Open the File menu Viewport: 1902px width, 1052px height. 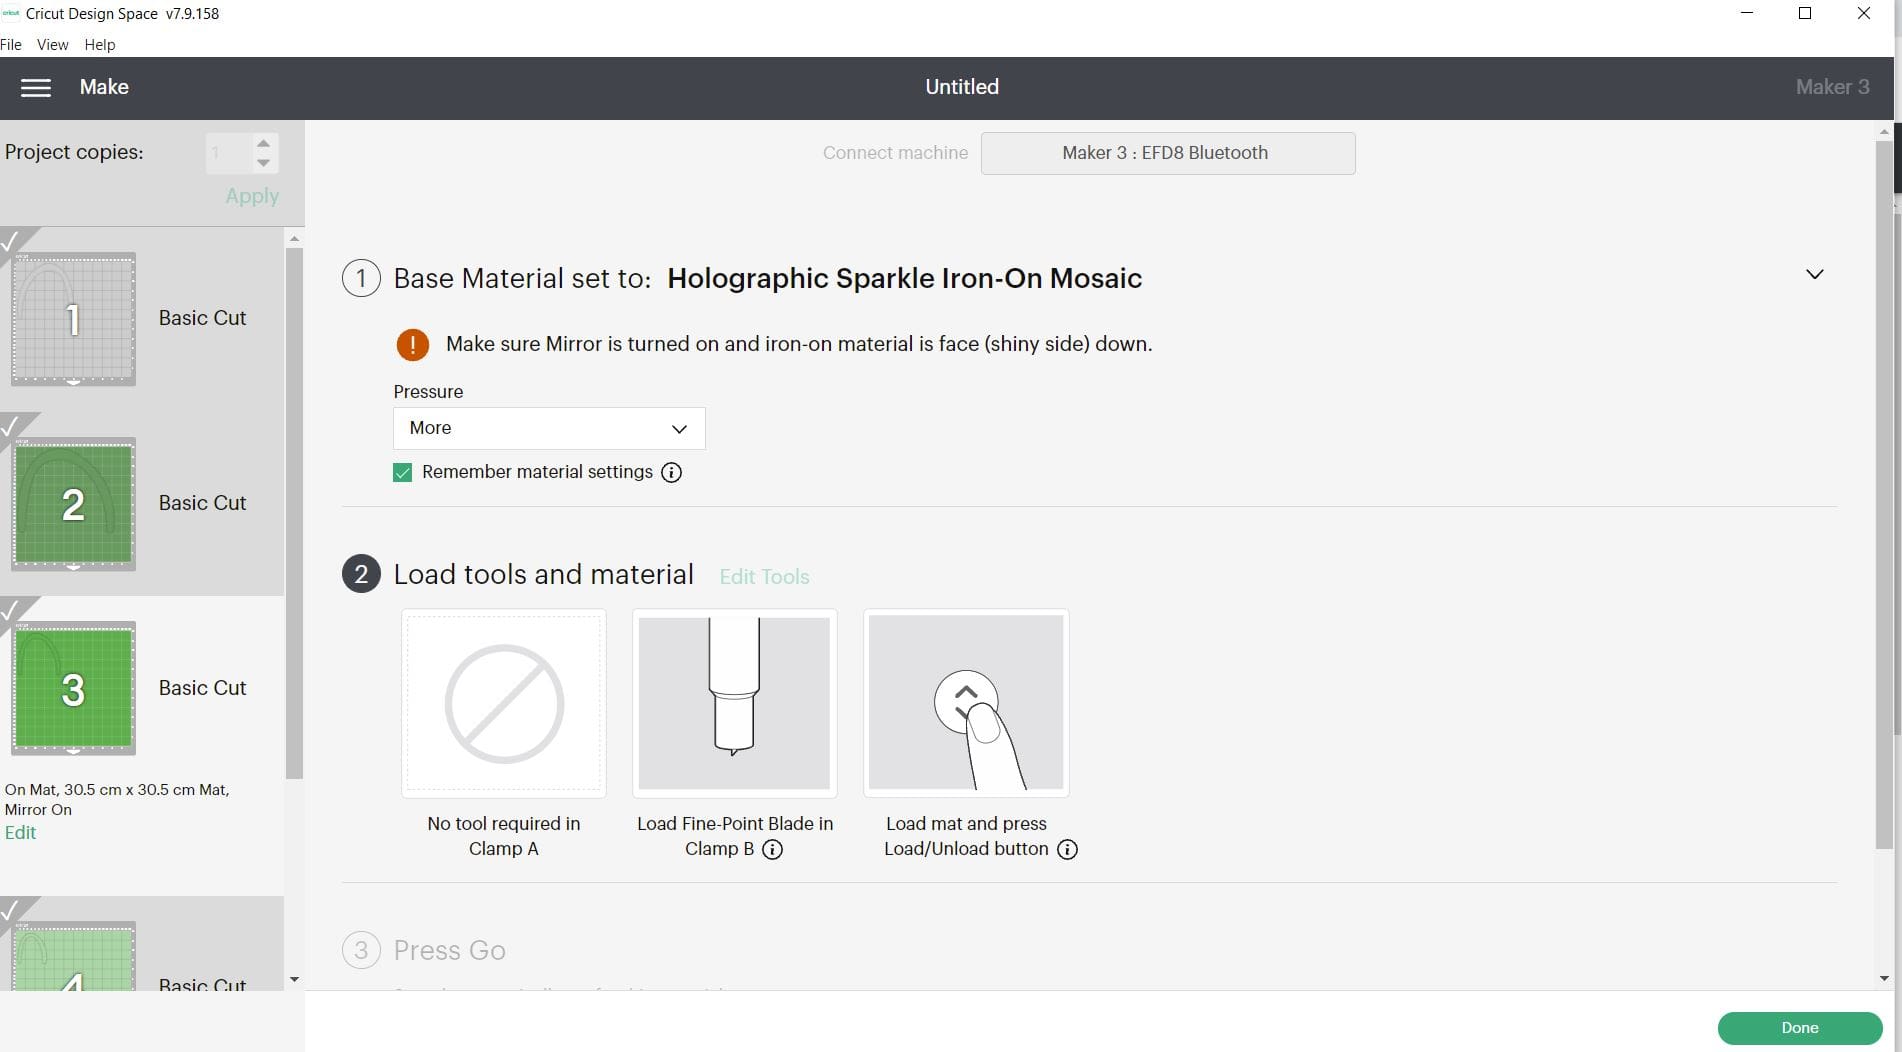[x=11, y=45]
